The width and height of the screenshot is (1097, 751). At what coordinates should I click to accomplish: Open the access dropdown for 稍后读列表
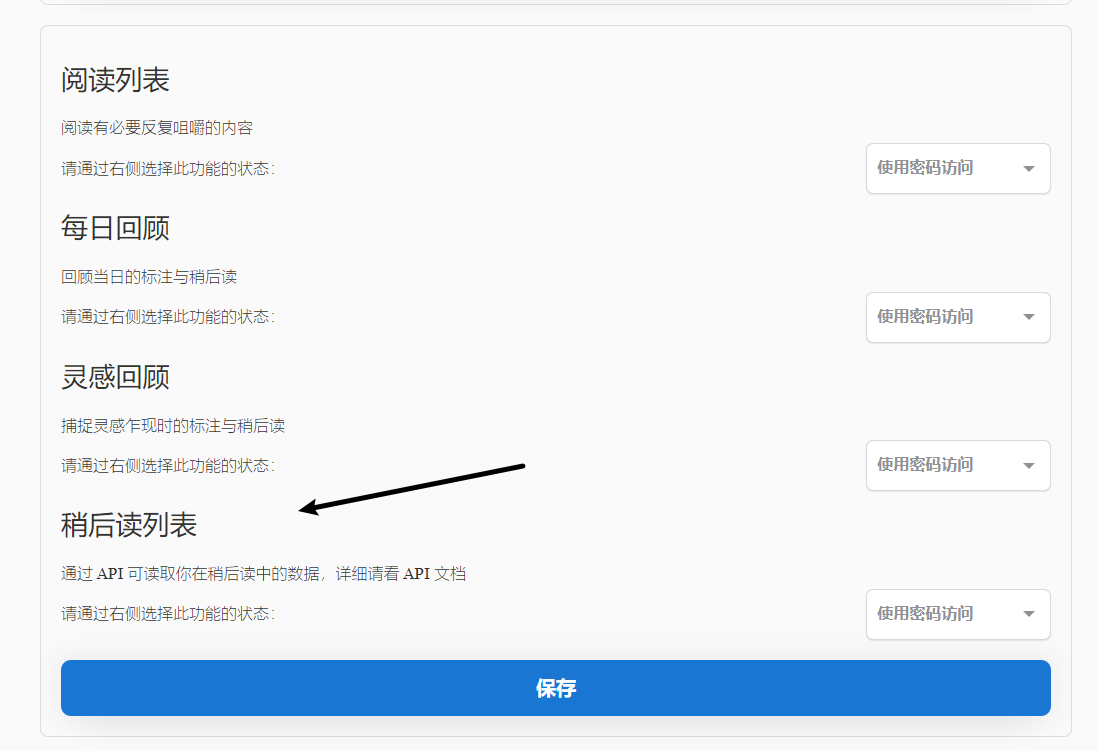click(957, 614)
